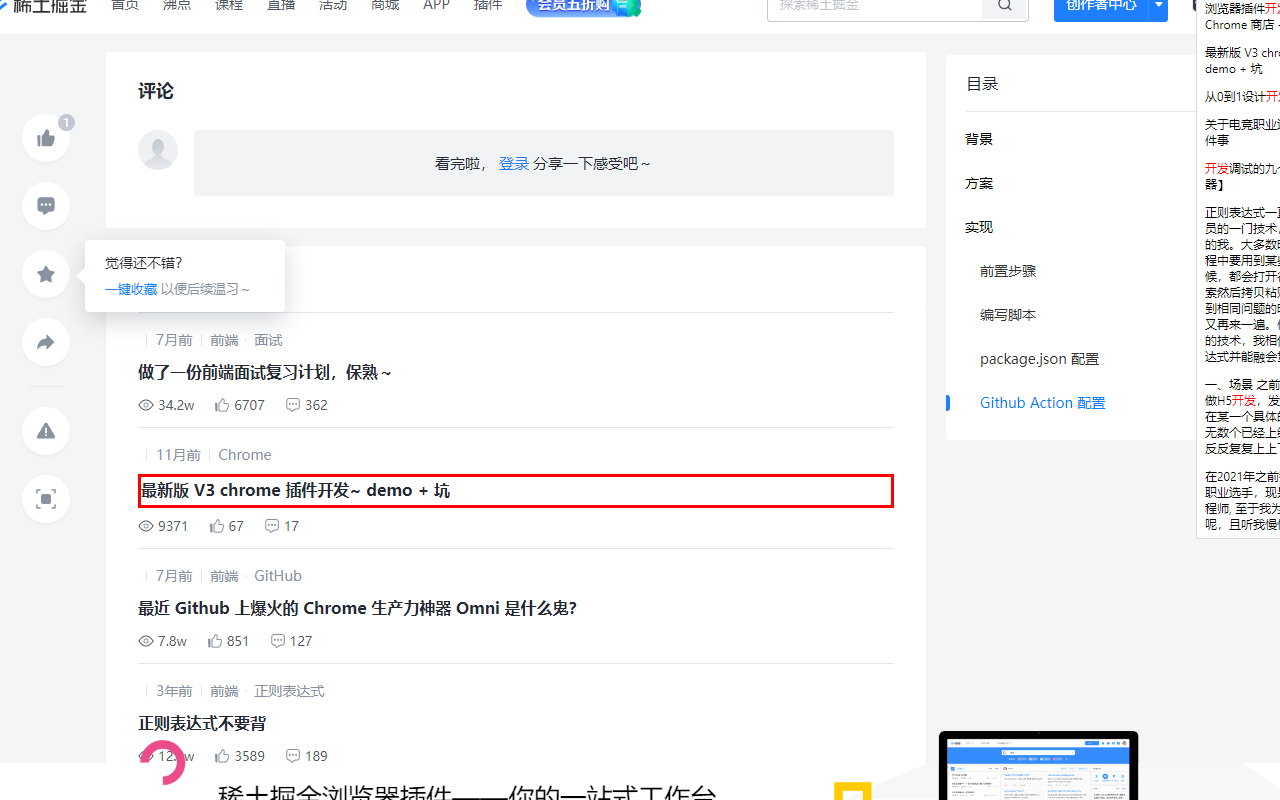Jump to 方案 in table of contents
The height and width of the screenshot is (800, 1280).
[x=979, y=183]
